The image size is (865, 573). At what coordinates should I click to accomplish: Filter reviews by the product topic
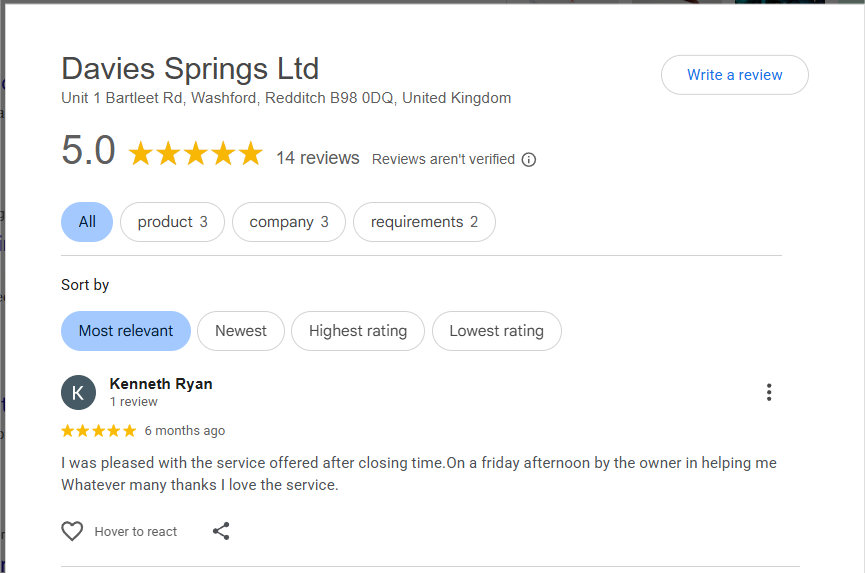pos(172,222)
